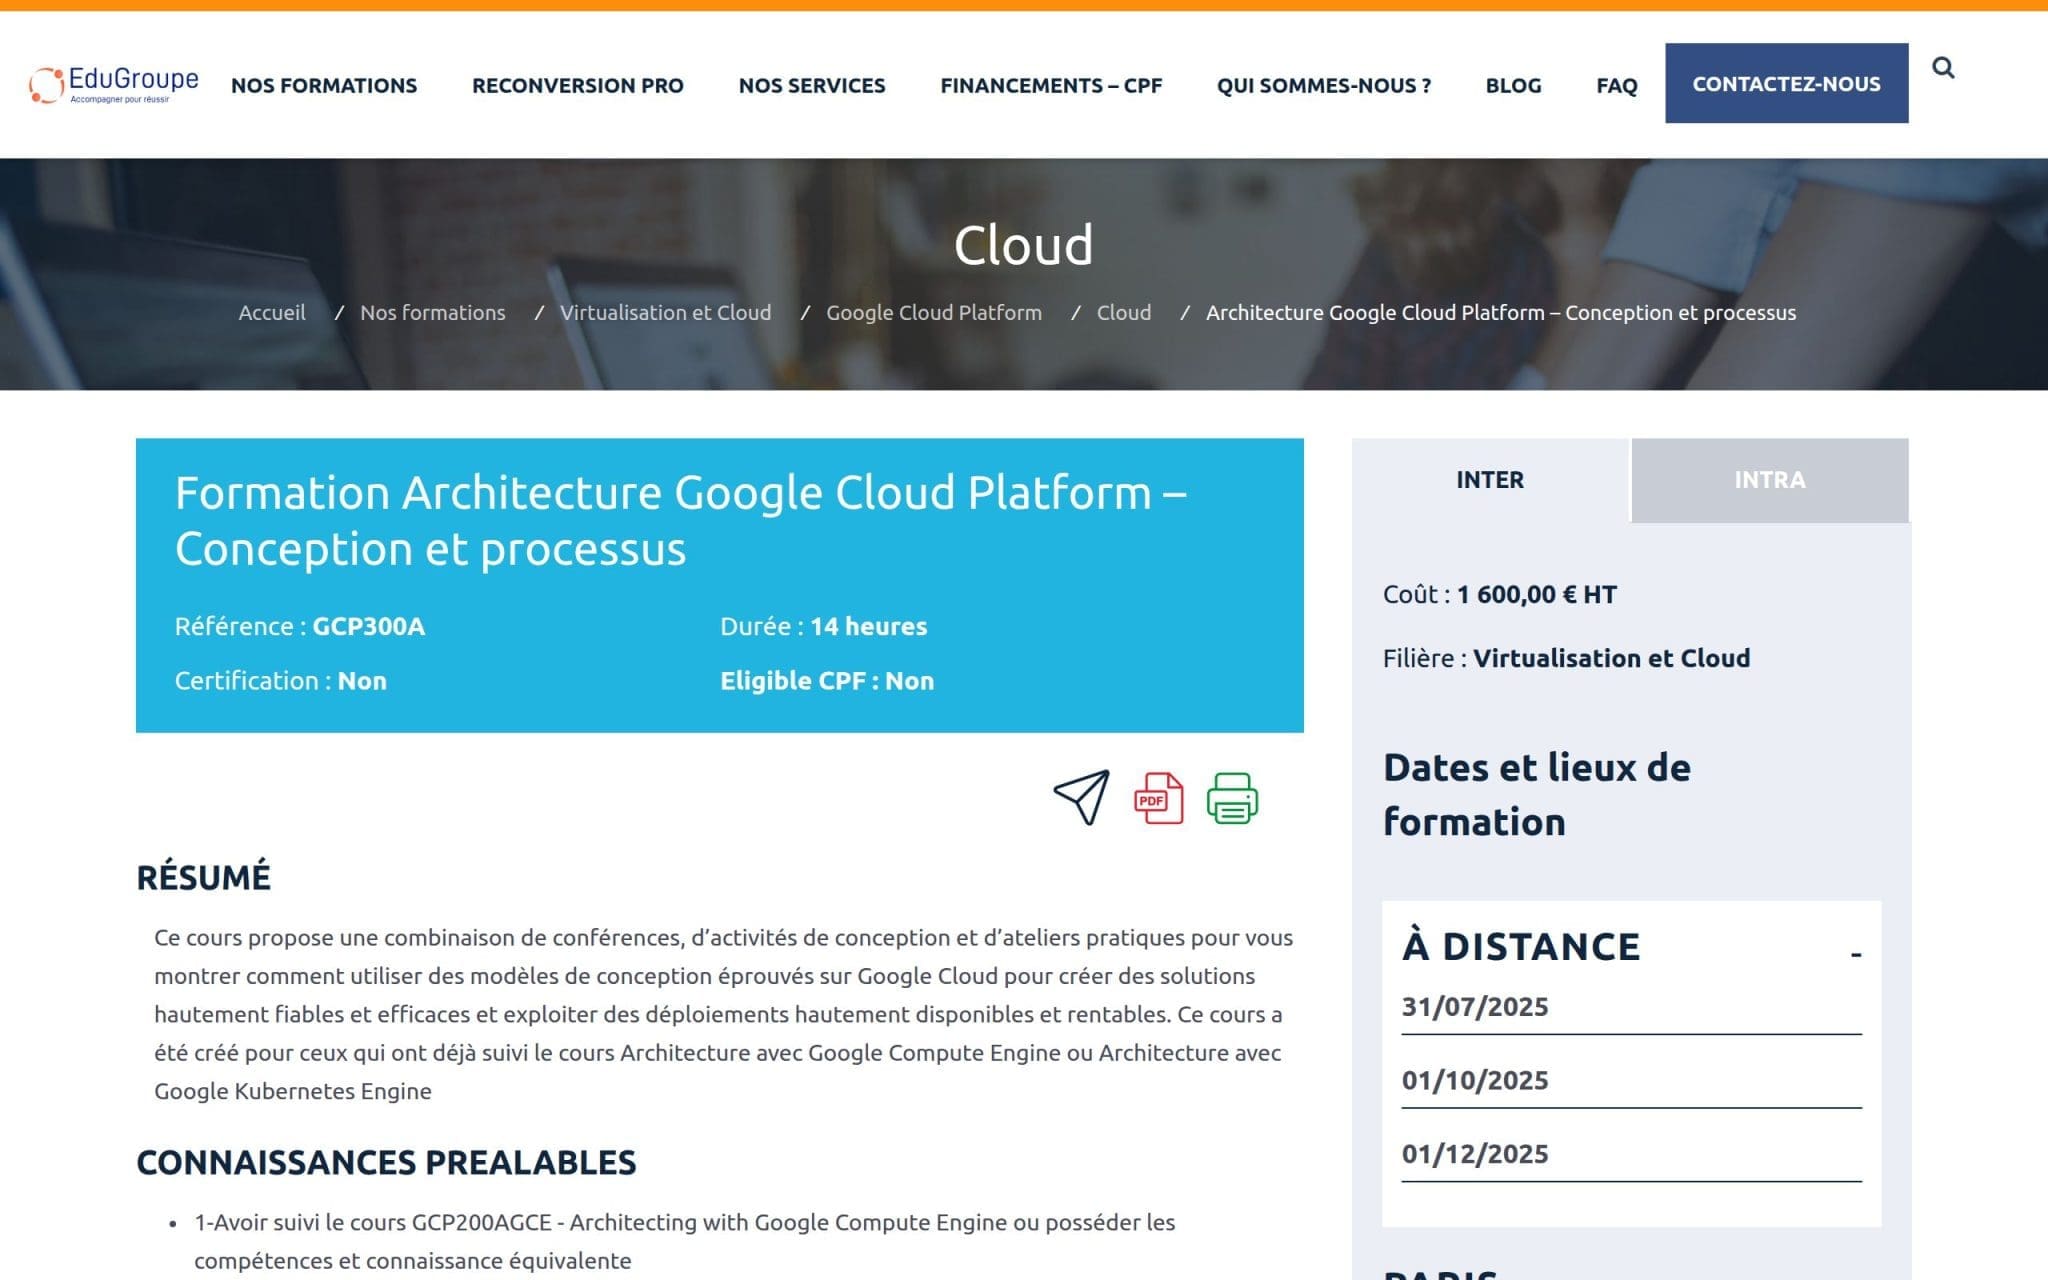Open the NOS FORMATIONS menu

[324, 85]
